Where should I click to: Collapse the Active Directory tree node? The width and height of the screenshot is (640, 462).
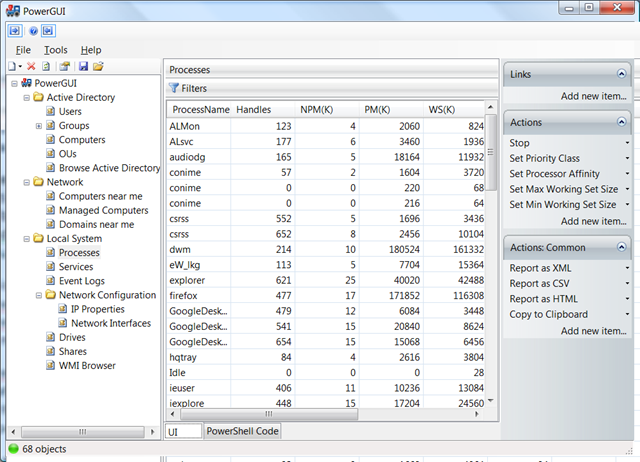click(26, 98)
